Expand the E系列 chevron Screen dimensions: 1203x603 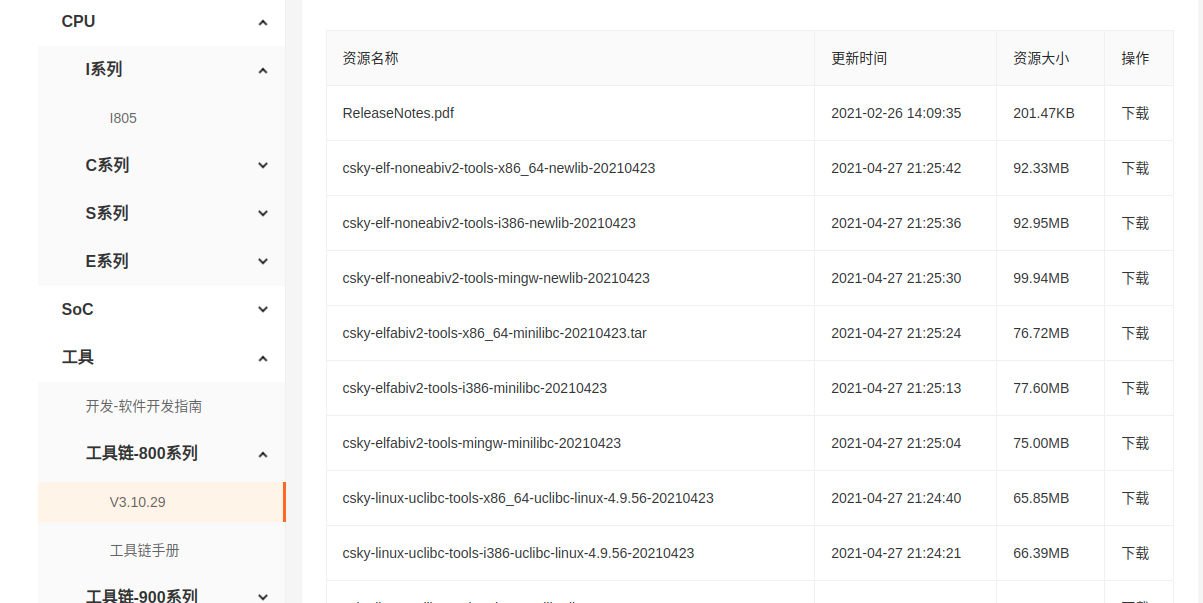pyautogui.click(x=263, y=262)
